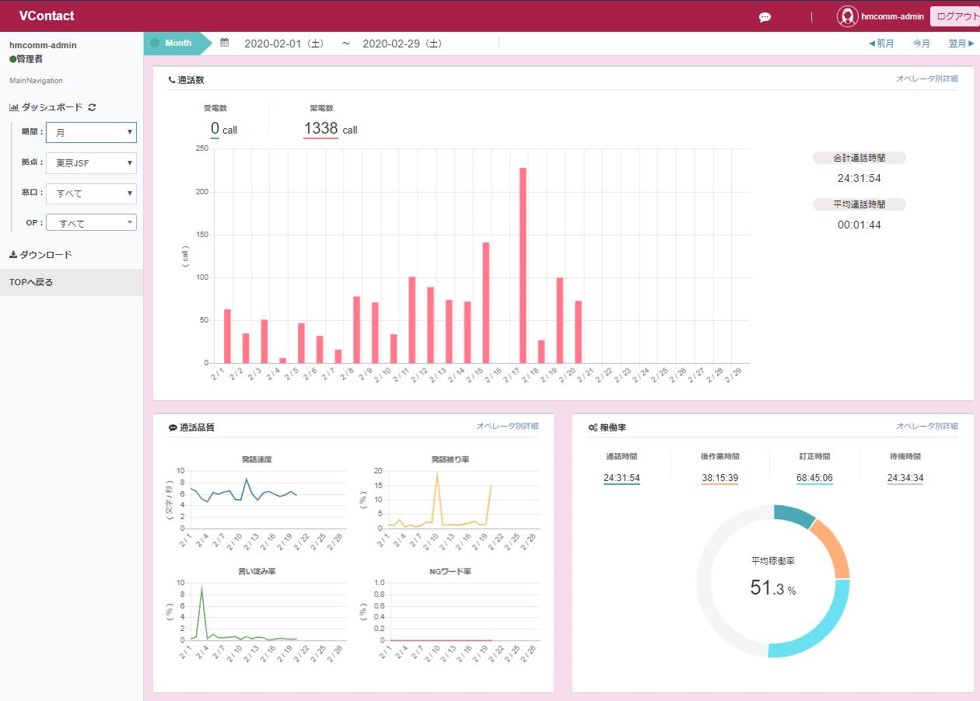Click the bar chart icon beside ダッシュボード
The height and width of the screenshot is (701, 980).
[x=14, y=107]
